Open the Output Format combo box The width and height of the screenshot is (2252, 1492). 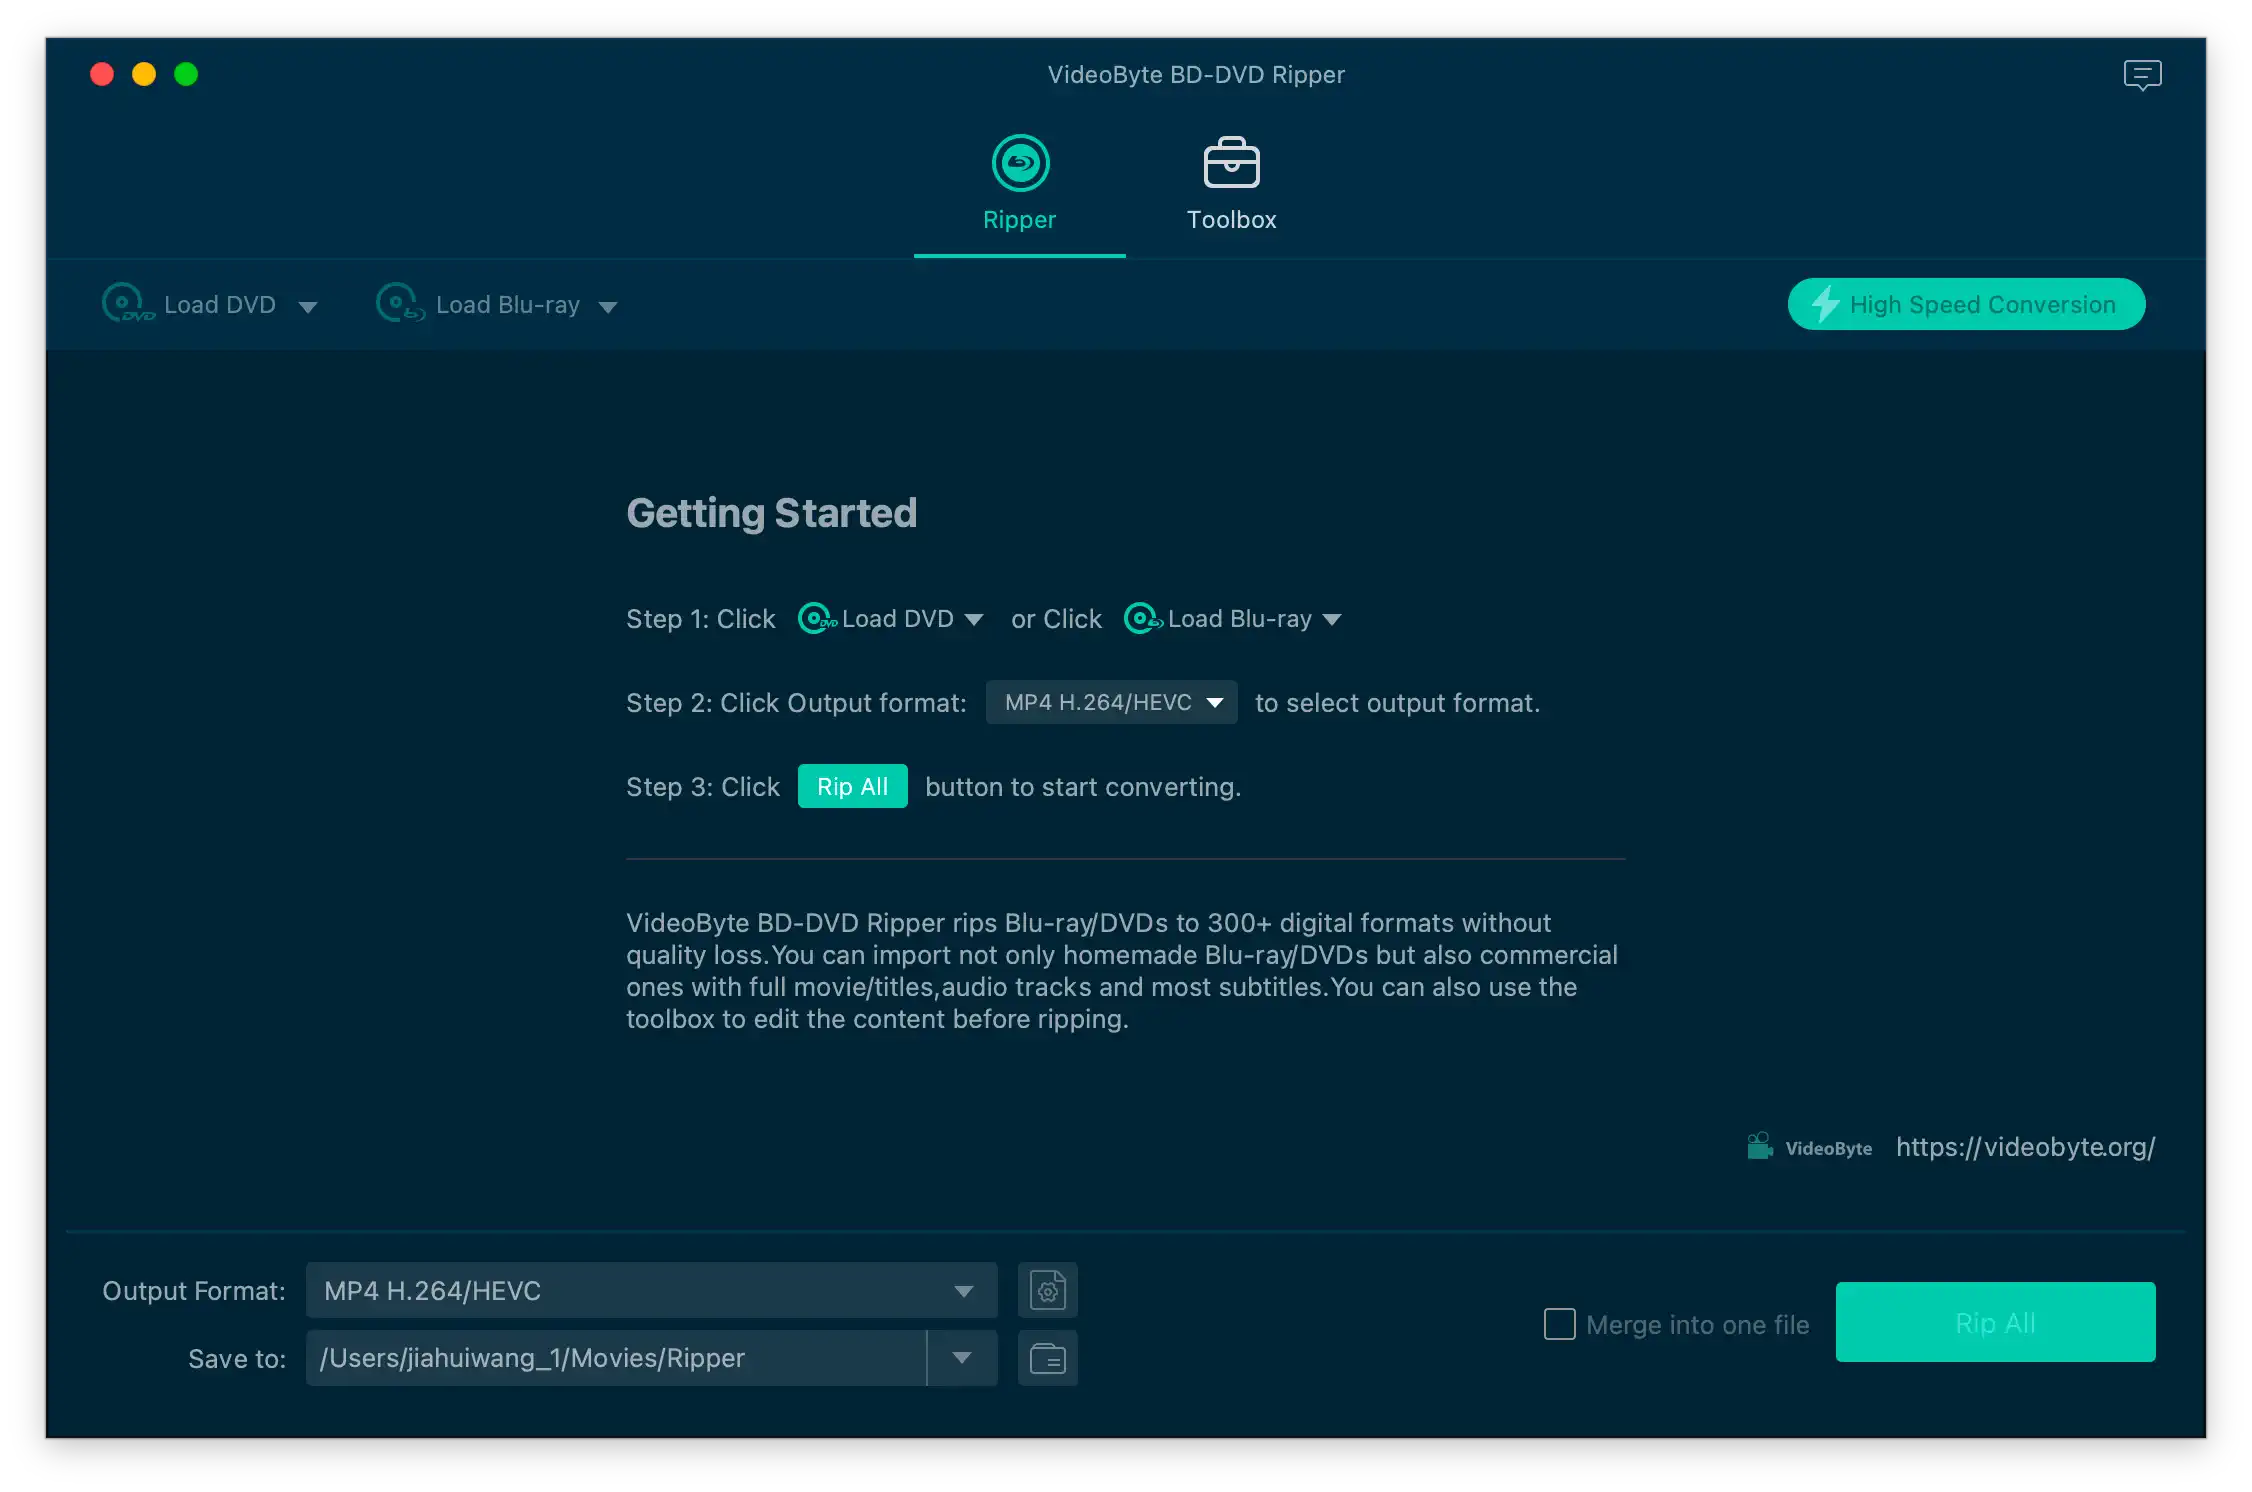tap(650, 1290)
